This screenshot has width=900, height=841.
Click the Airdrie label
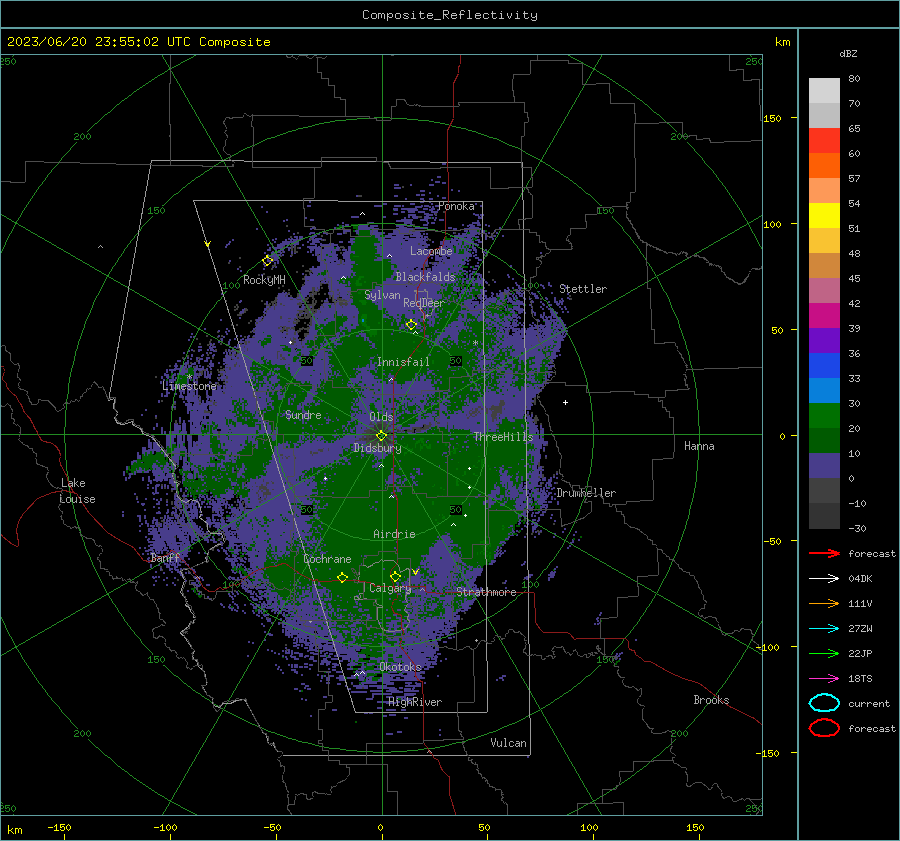[x=394, y=534]
